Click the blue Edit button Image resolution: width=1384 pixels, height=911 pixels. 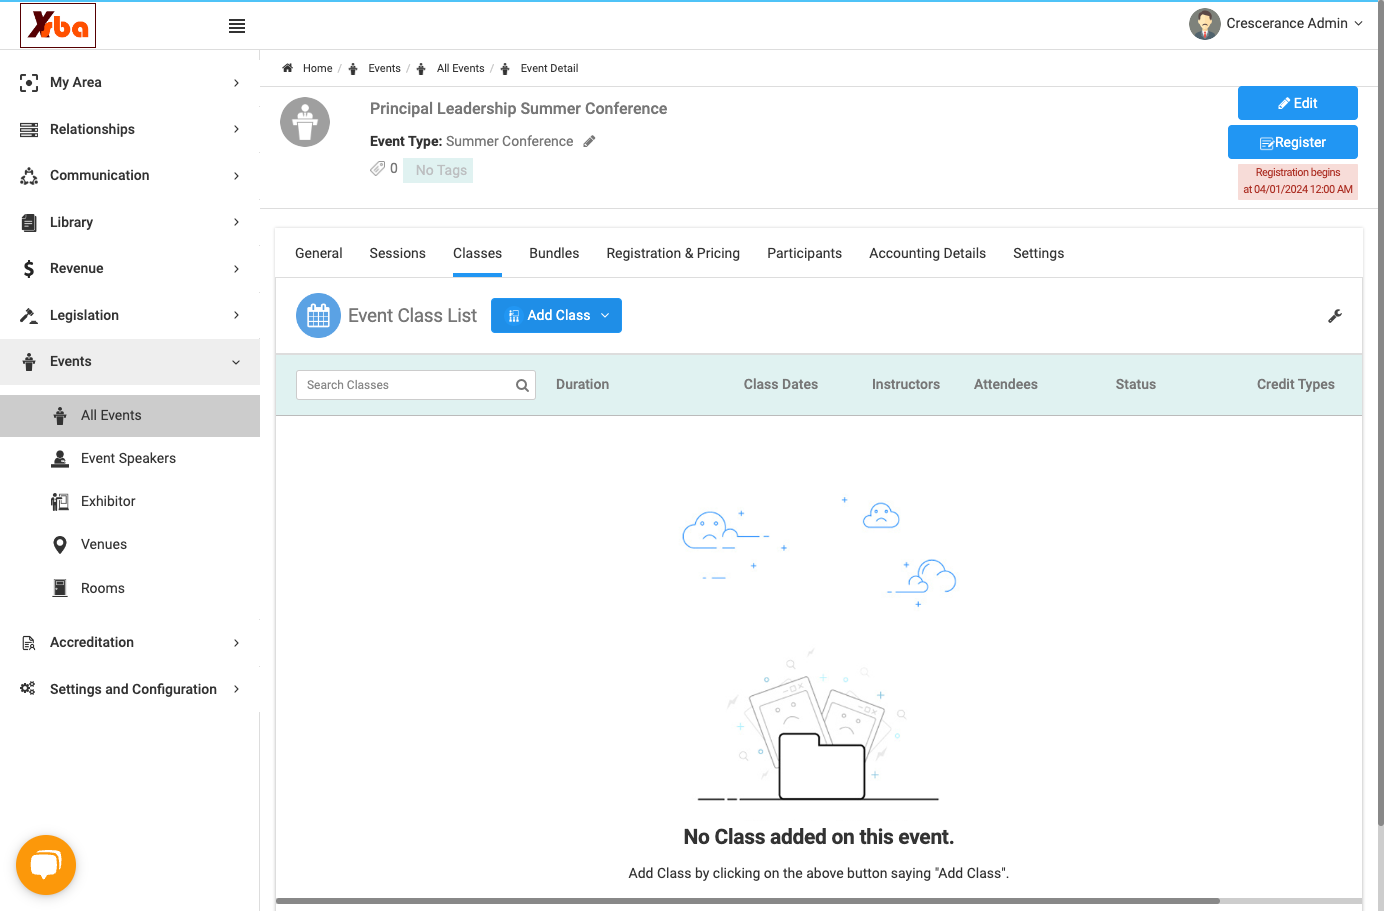[x=1297, y=103]
